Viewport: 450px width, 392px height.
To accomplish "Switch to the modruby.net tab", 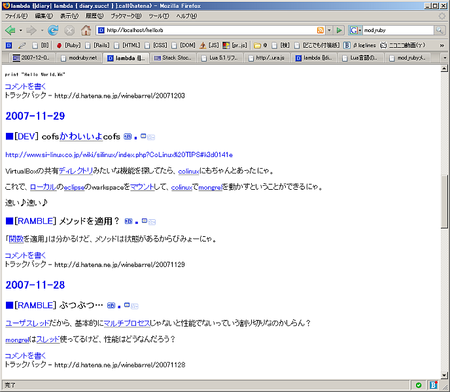I will point(79,58).
